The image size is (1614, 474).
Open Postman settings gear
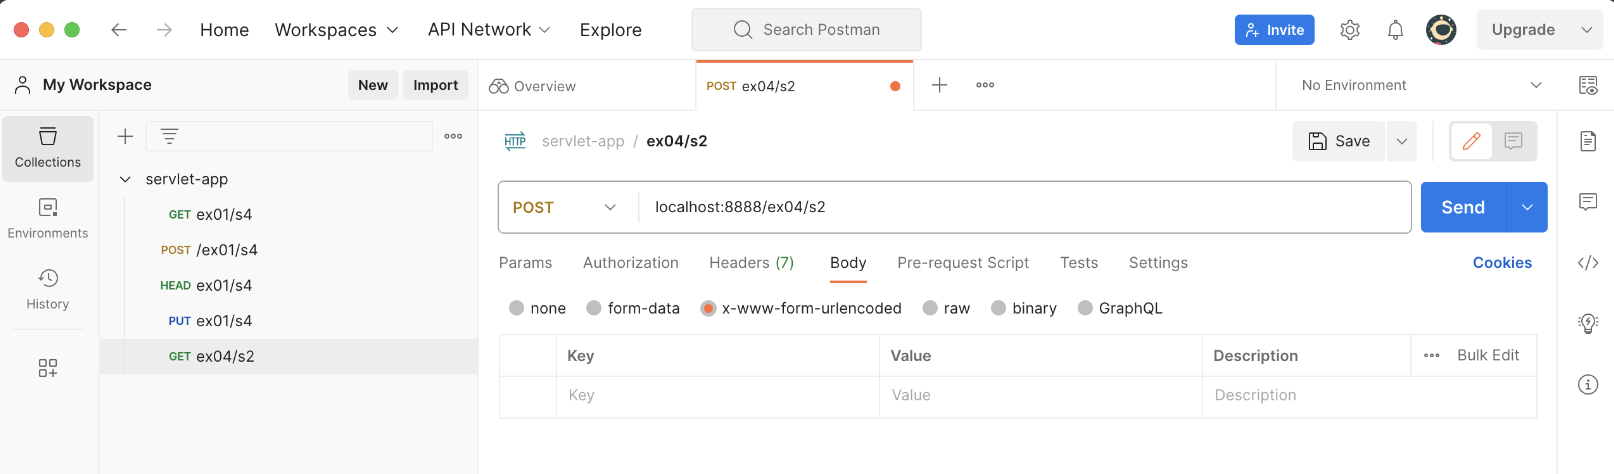tap(1350, 30)
